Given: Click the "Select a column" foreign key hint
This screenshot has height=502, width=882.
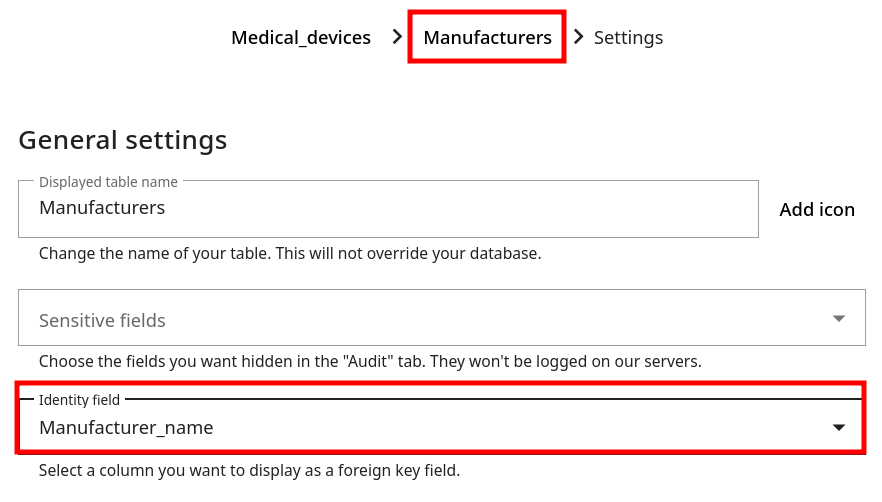Looking at the screenshot, I should point(249,470).
